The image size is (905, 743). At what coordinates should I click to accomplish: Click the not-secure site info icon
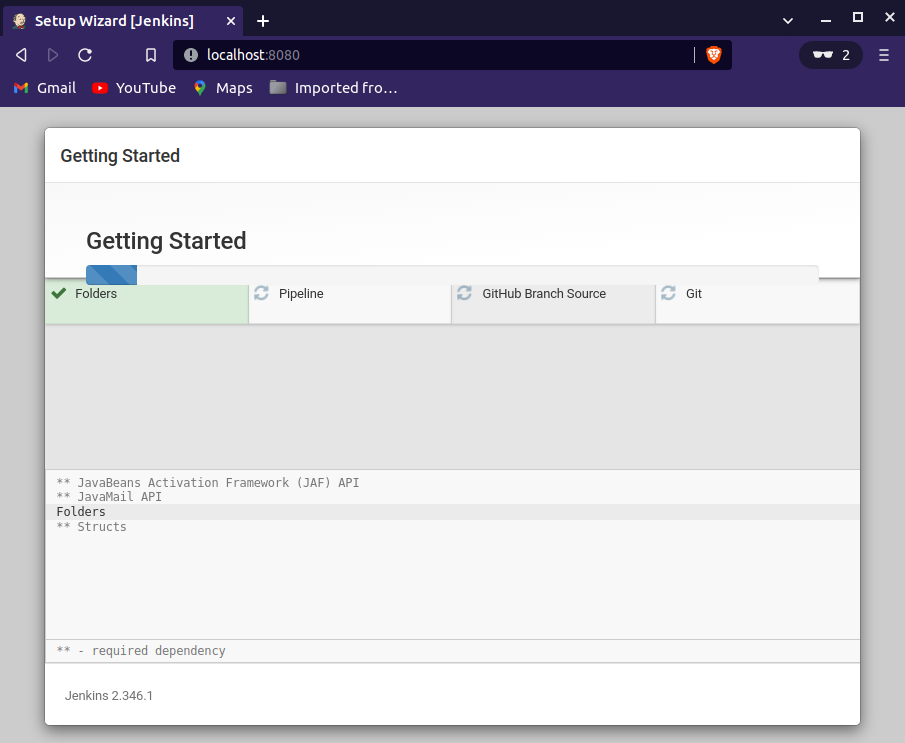click(x=191, y=55)
